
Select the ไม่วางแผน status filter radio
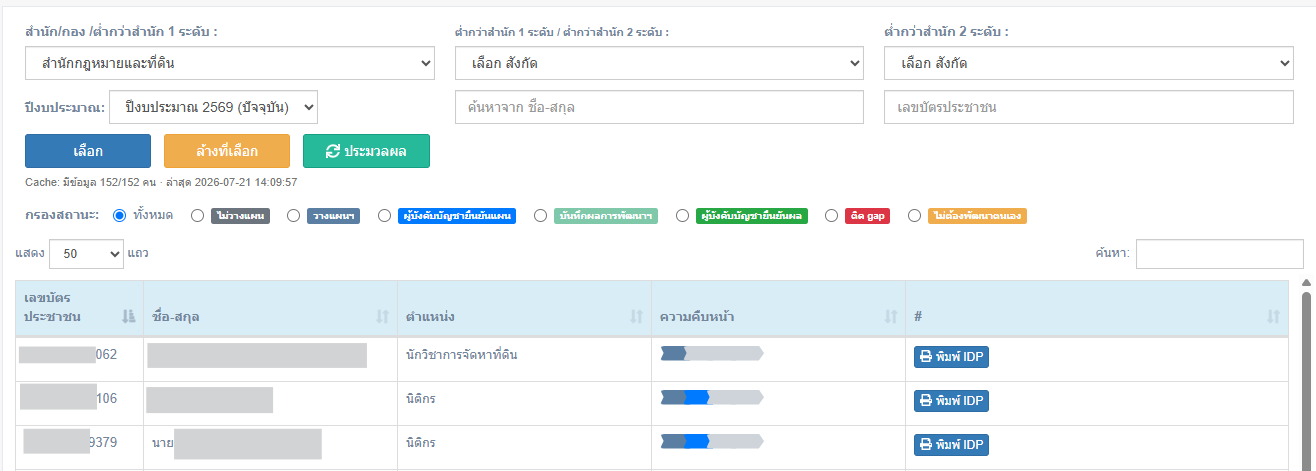(x=197, y=215)
